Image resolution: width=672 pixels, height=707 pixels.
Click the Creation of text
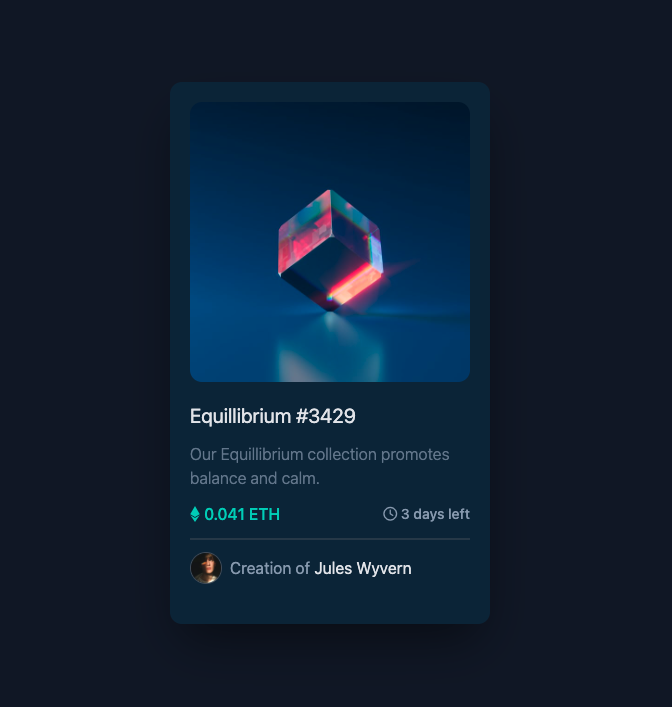pos(270,568)
